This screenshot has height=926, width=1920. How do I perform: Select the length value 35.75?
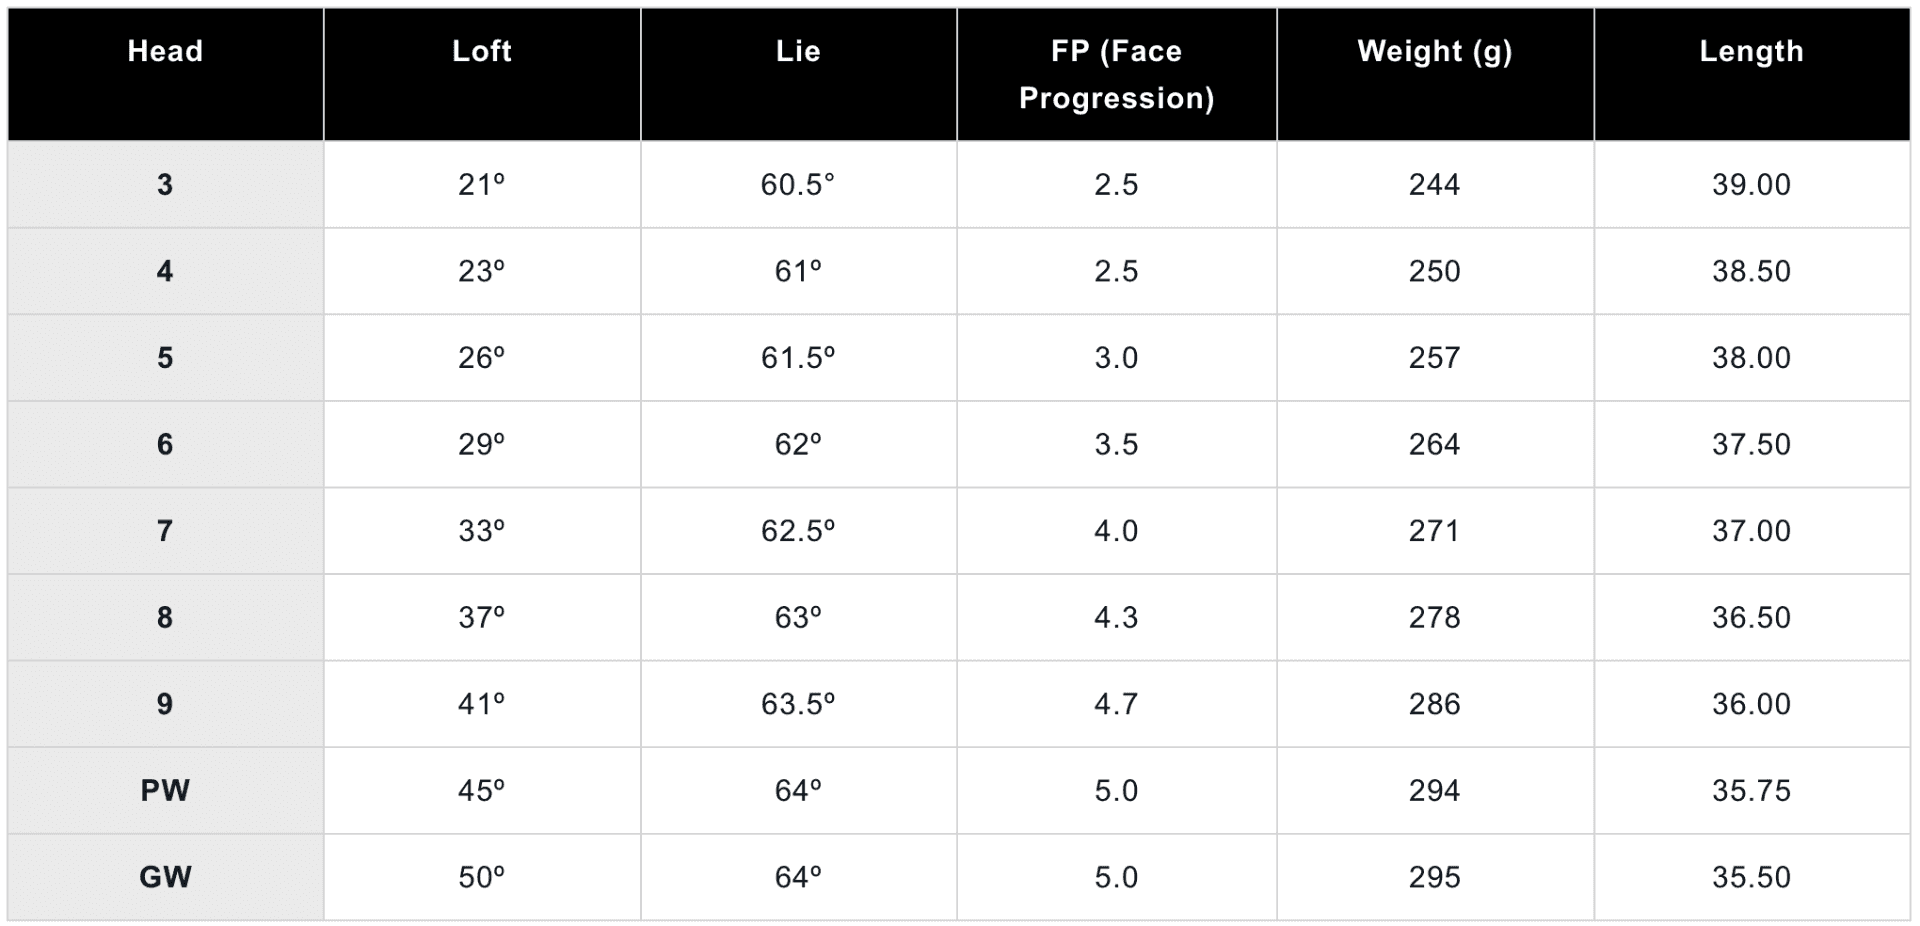tap(1751, 791)
